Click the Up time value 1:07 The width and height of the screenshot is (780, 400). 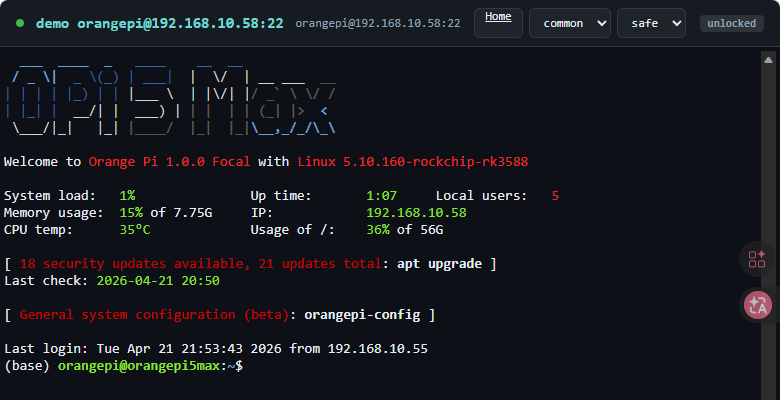click(x=382, y=196)
